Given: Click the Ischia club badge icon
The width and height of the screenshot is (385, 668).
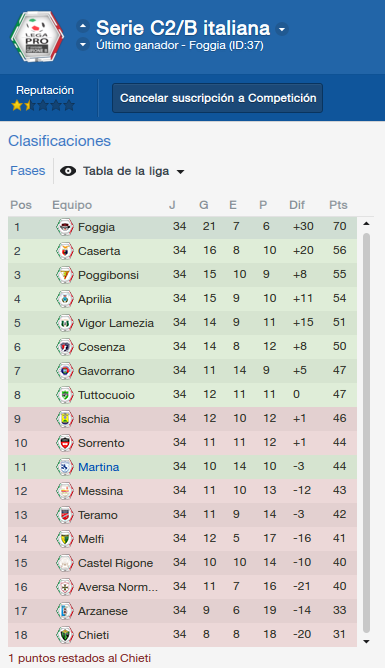Looking at the screenshot, I should (65, 418).
